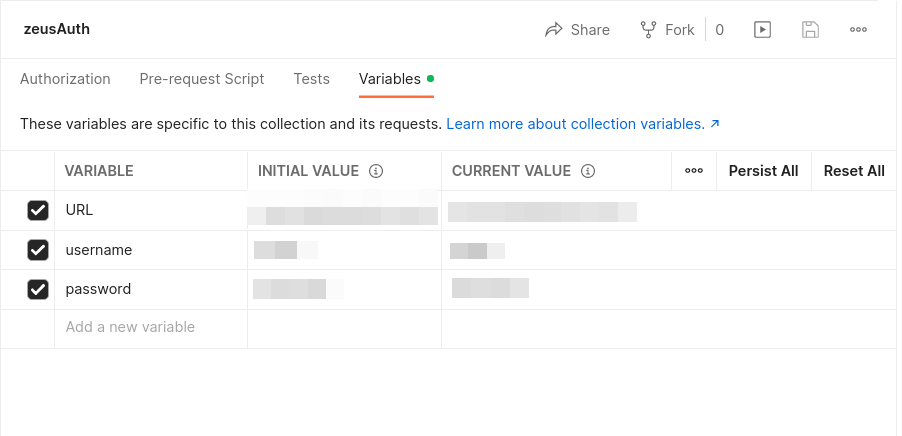Open the collection more-actions ellipsis menu
The width and height of the screenshot is (902, 436).
click(858, 30)
